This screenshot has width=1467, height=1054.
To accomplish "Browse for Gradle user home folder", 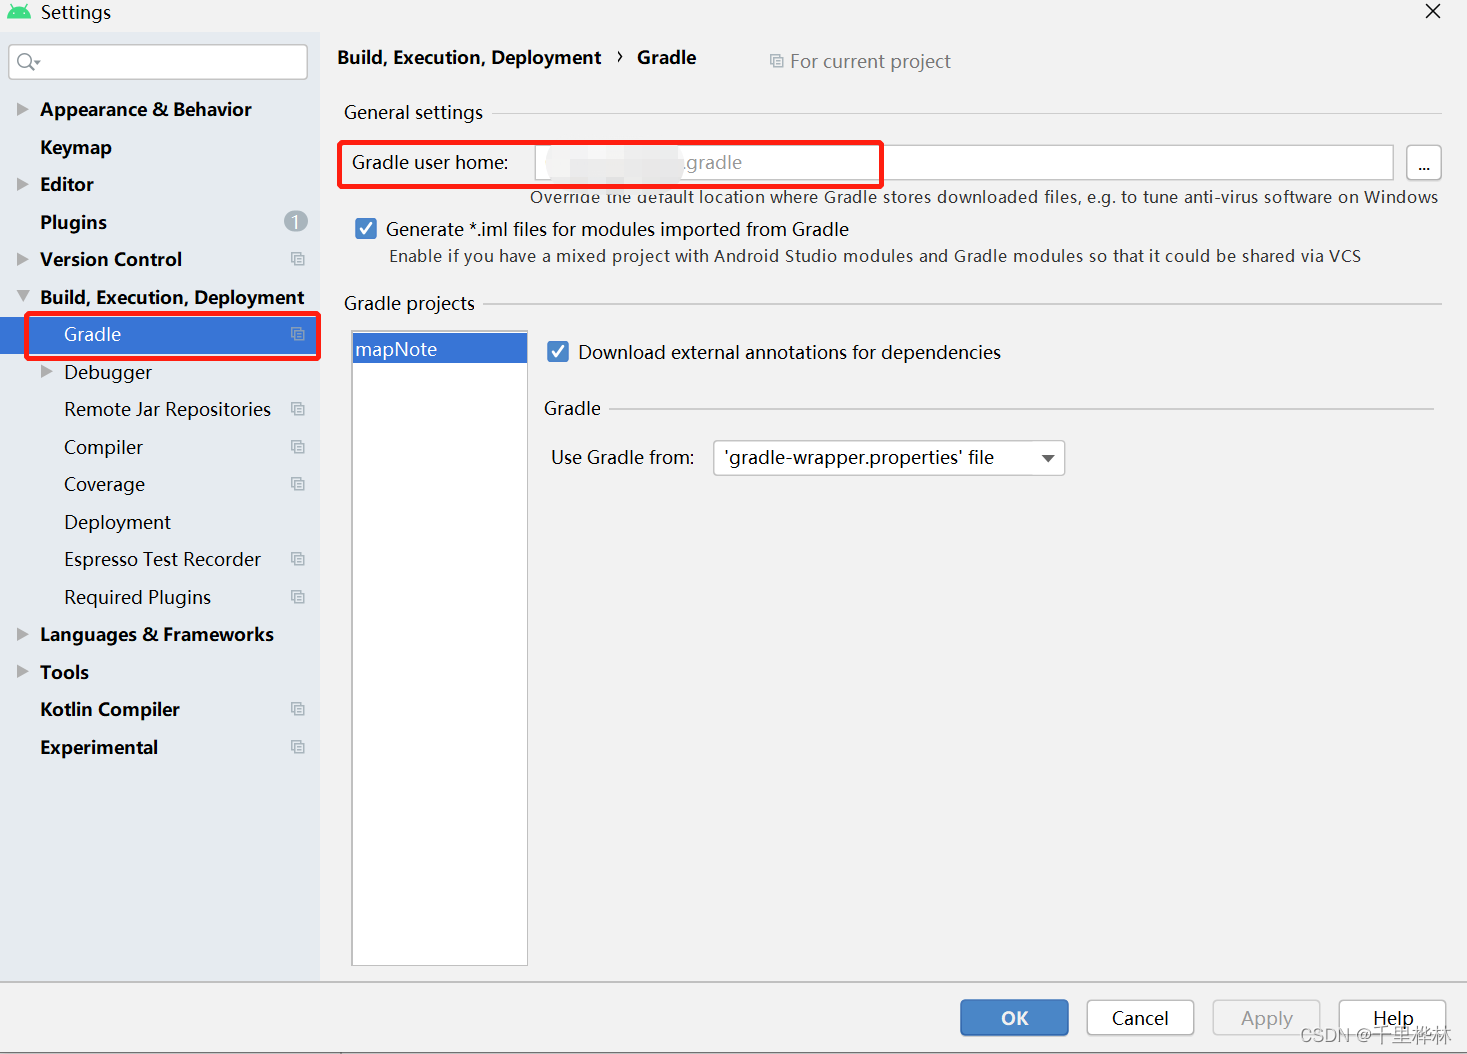I will (1423, 162).
